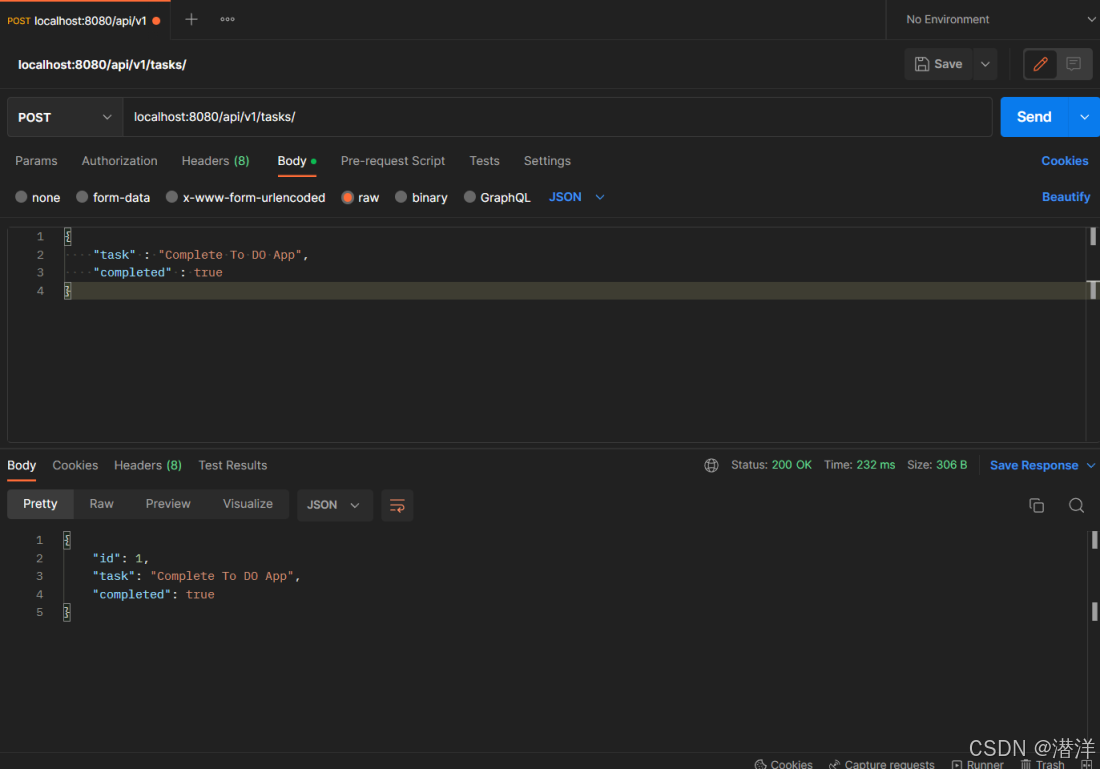Image resolution: width=1100 pixels, height=769 pixels.
Task: Open Trash from the status bar
Action: tap(1042, 764)
